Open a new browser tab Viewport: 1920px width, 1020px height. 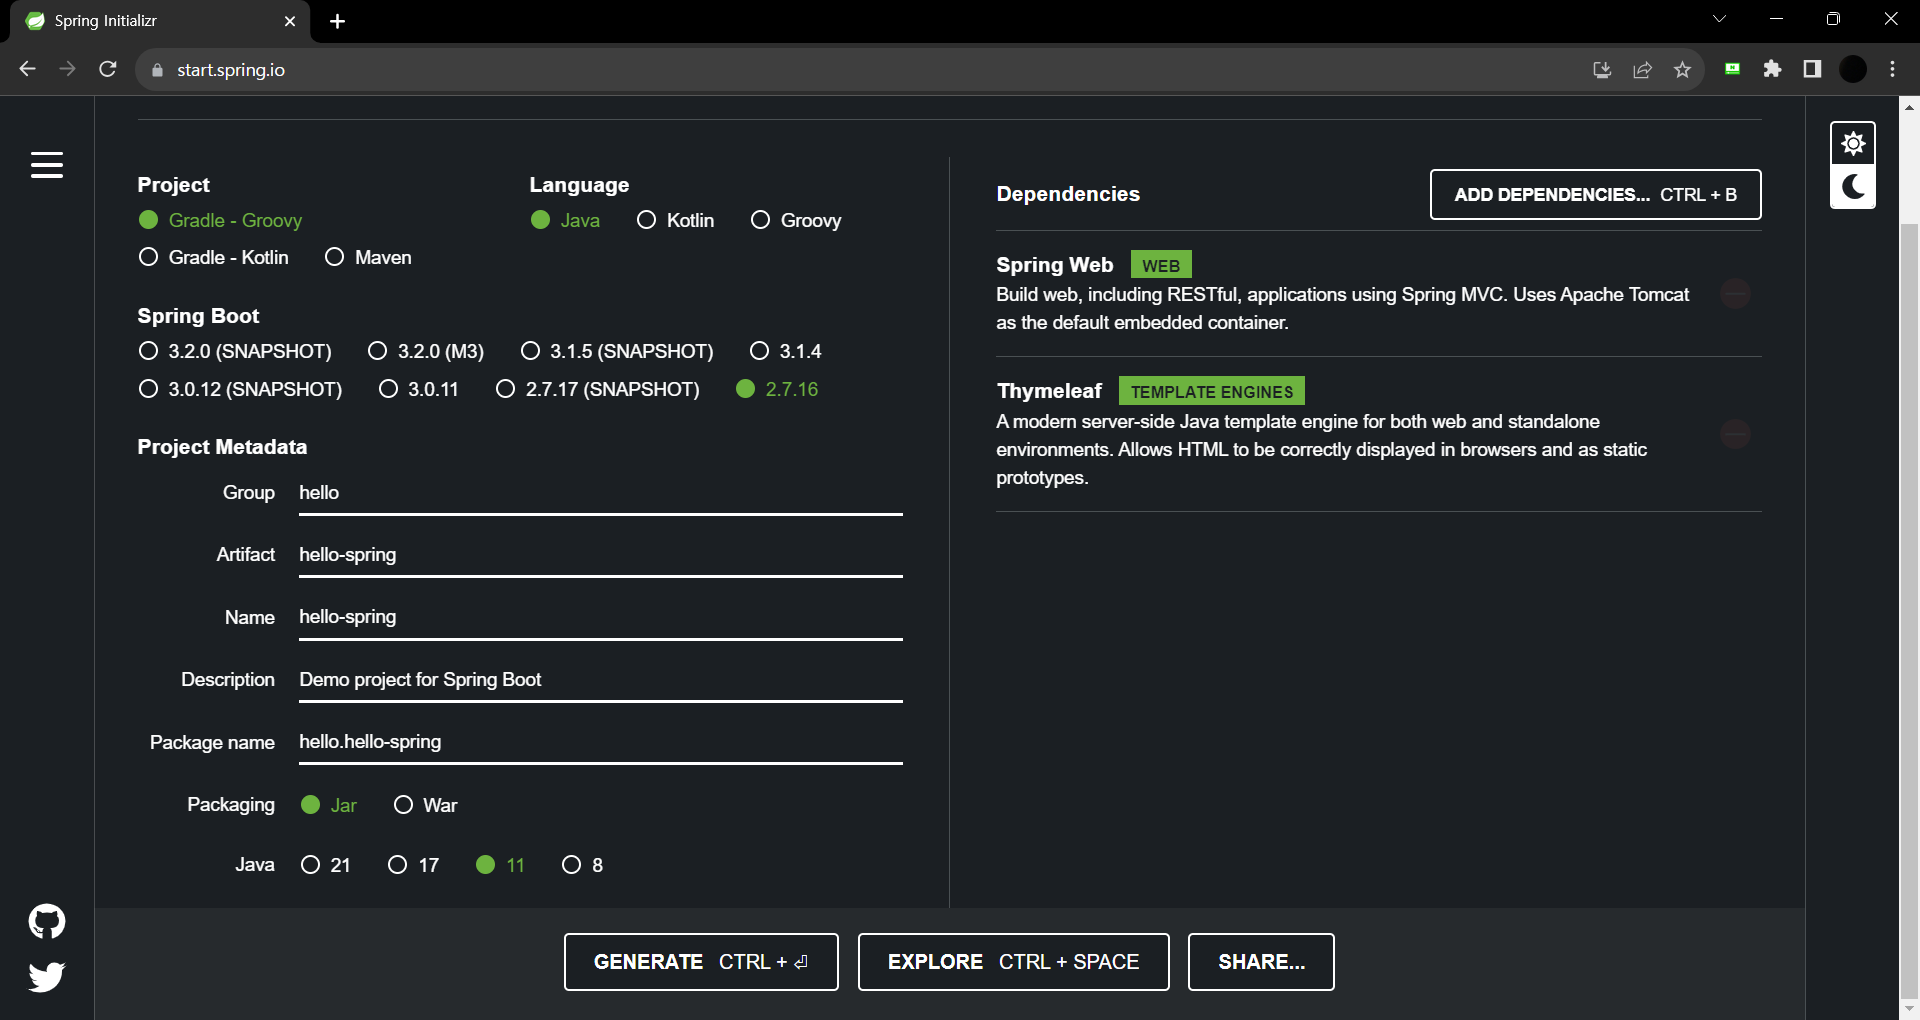pyautogui.click(x=338, y=21)
